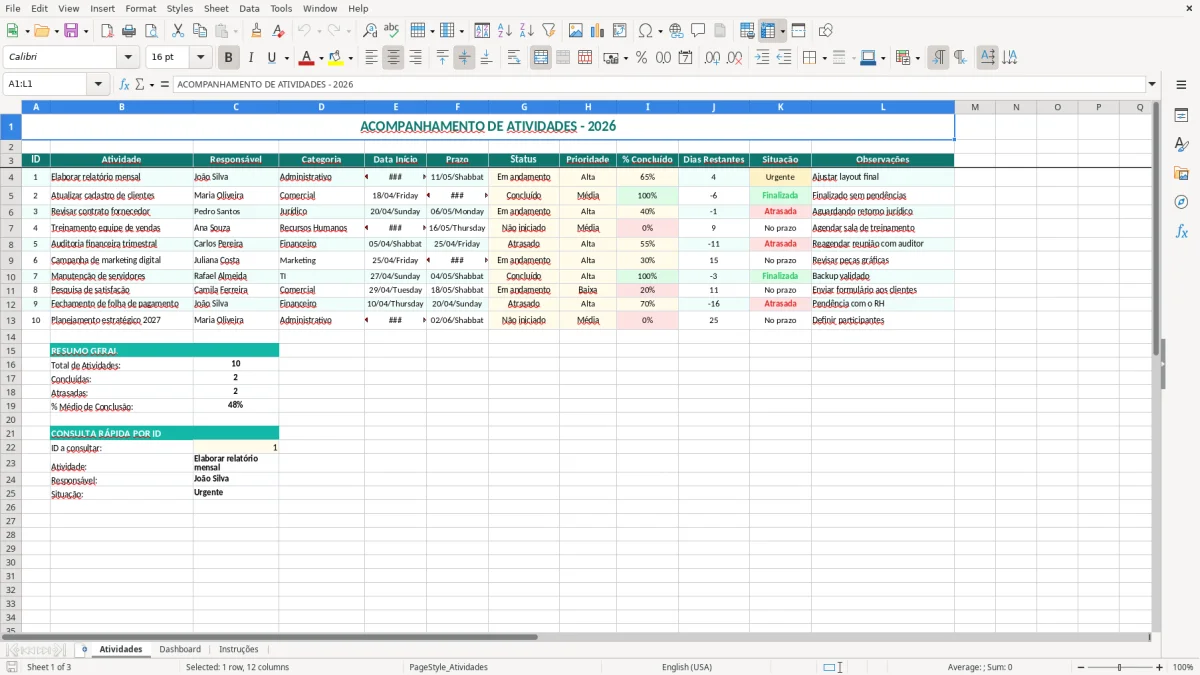Click Clear Direct Formatting icon
The height and width of the screenshot is (675, 1200).
277,31
